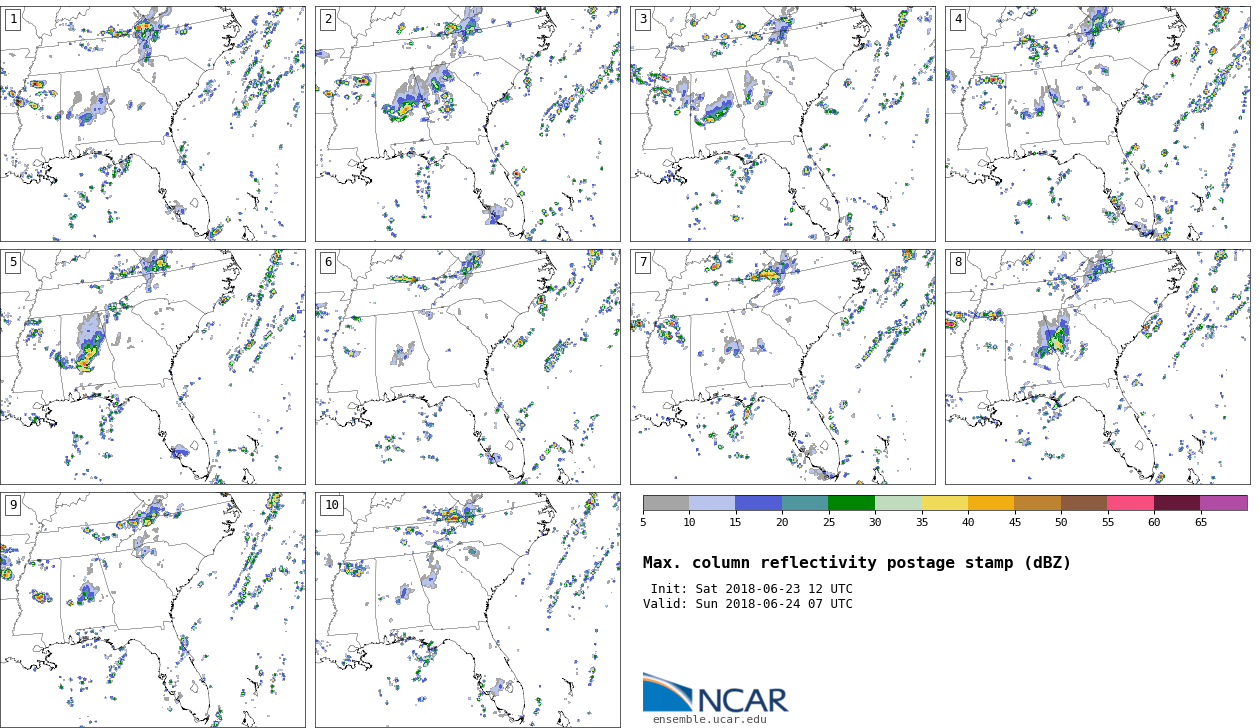1260x728 pixels.
Task: Click the number label on panel 4
Action: click(958, 19)
